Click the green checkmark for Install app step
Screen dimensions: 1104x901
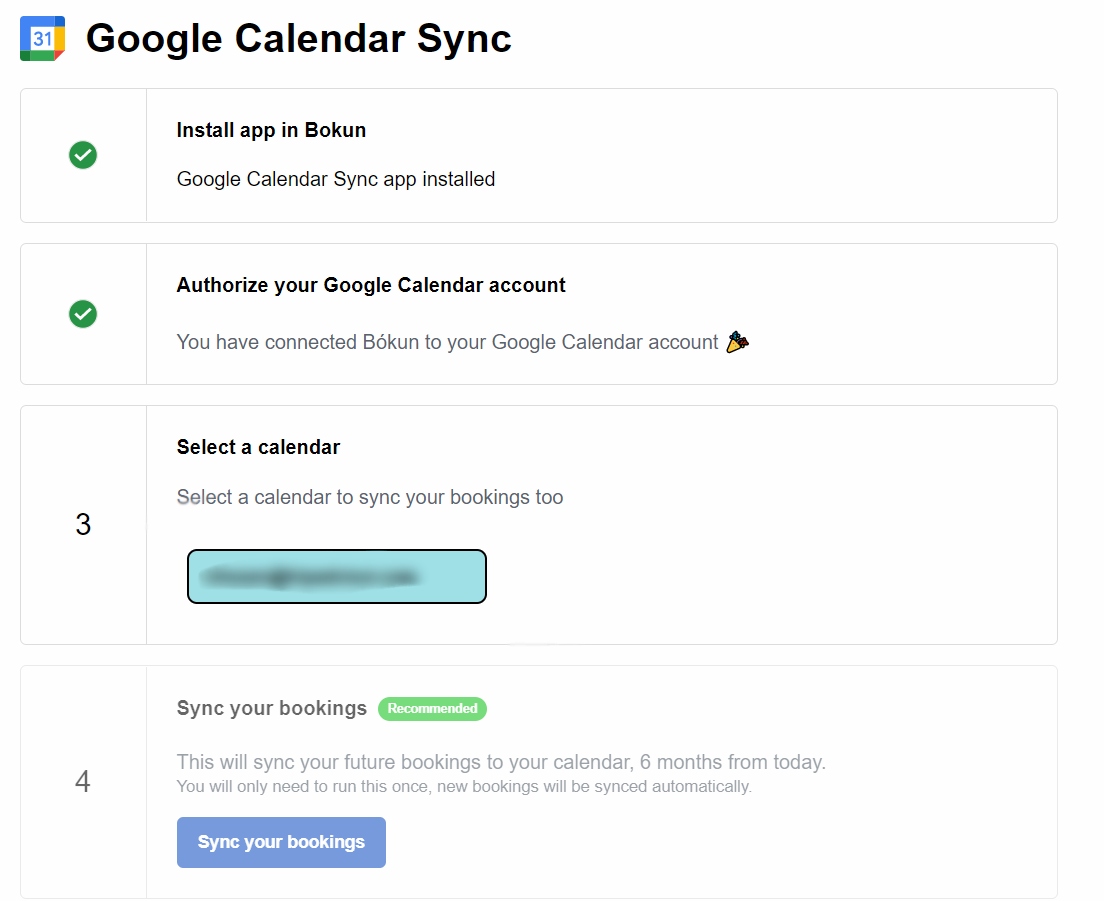click(x=83, y=155)
